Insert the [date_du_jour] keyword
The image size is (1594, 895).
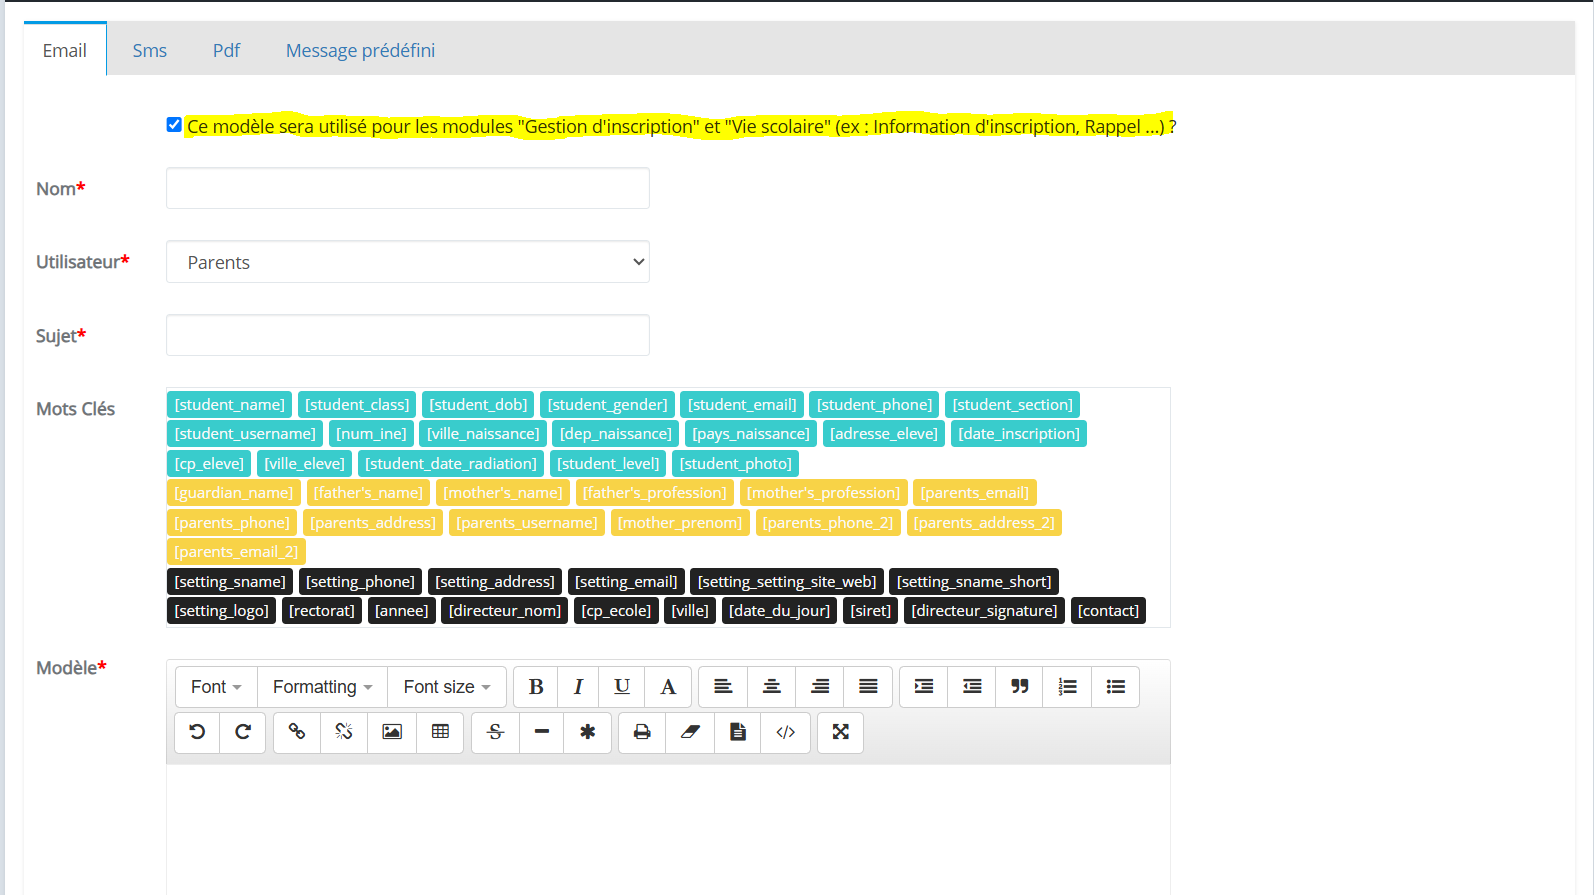pyautogui.click(x=779, y=611)
